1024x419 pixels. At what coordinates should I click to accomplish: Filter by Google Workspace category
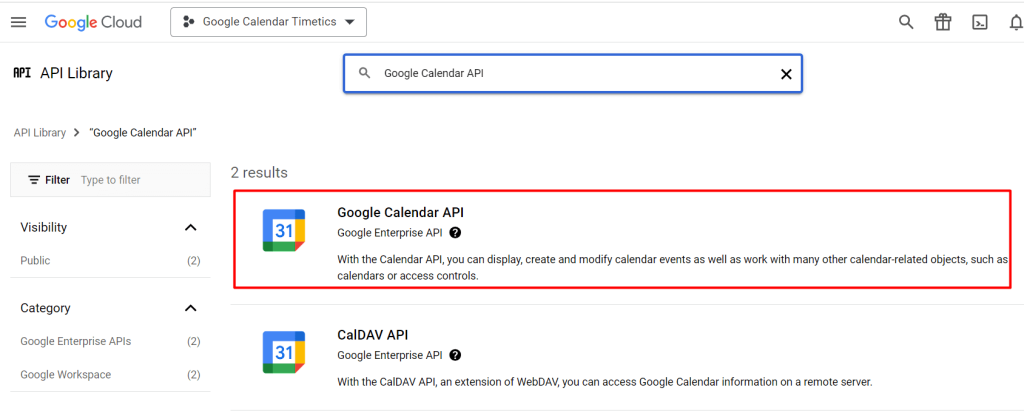point(66,375)
